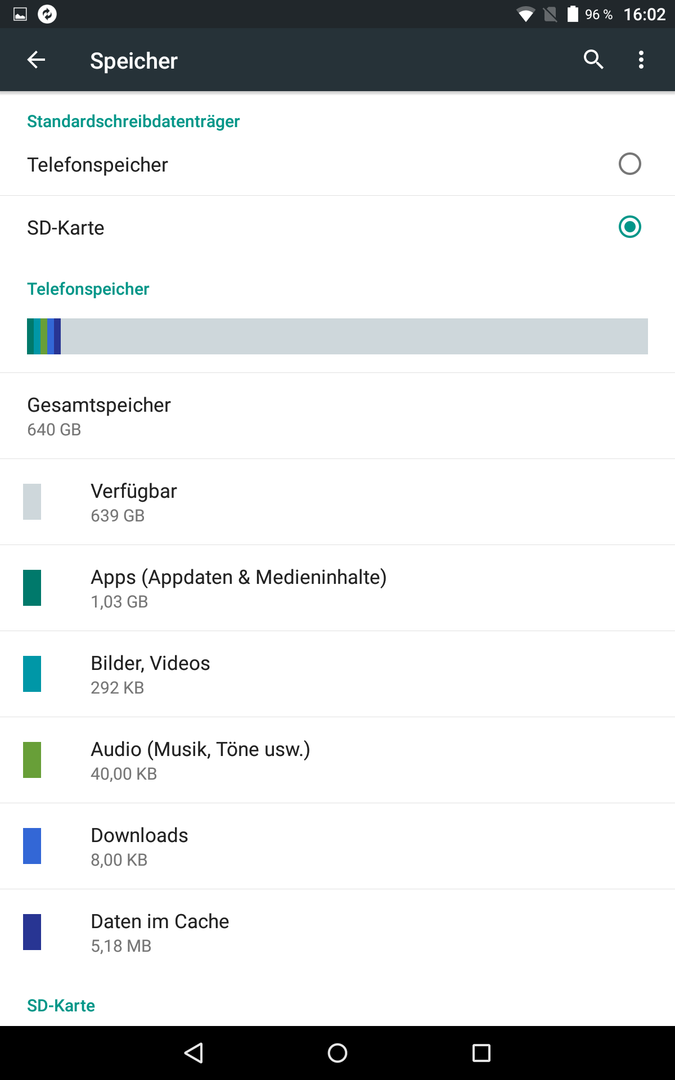The width and height of the screenshot is (675, 1080).
Task: Open the Downloads storage entry
Action: point(338,846)
